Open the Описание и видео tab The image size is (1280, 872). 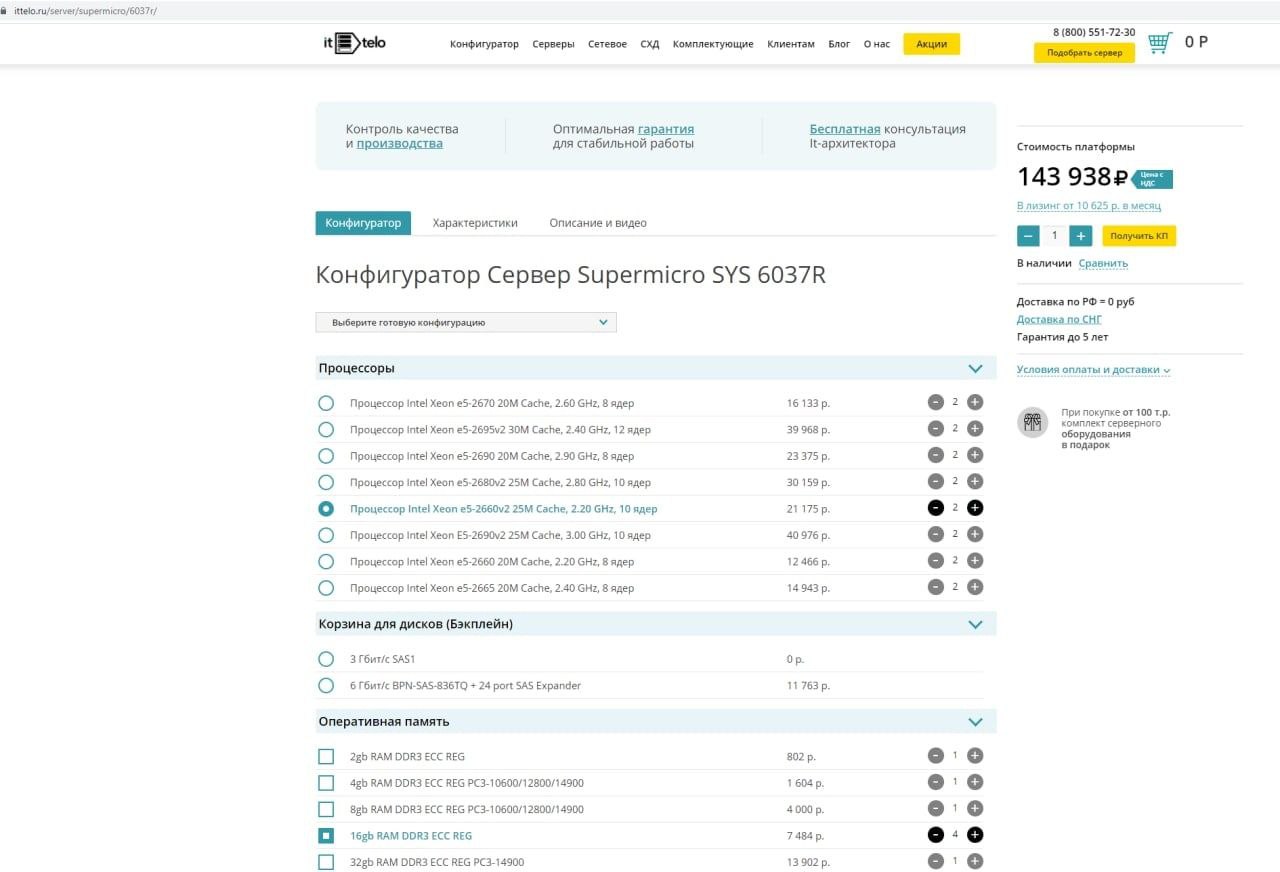pyautogui.click(x=598, y=223)
